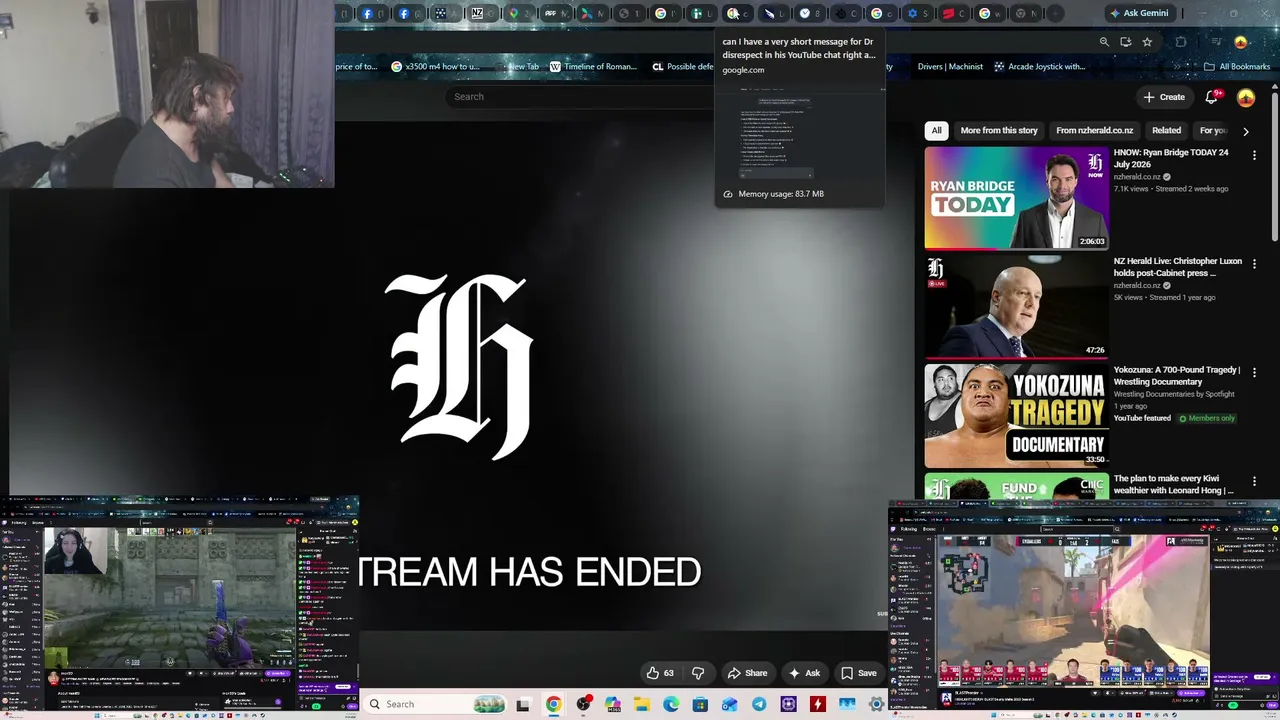Viewport: 1280px width, 720px height.
Task: Open the YouTube account avatar menu
Action: tap(1246, 97)
